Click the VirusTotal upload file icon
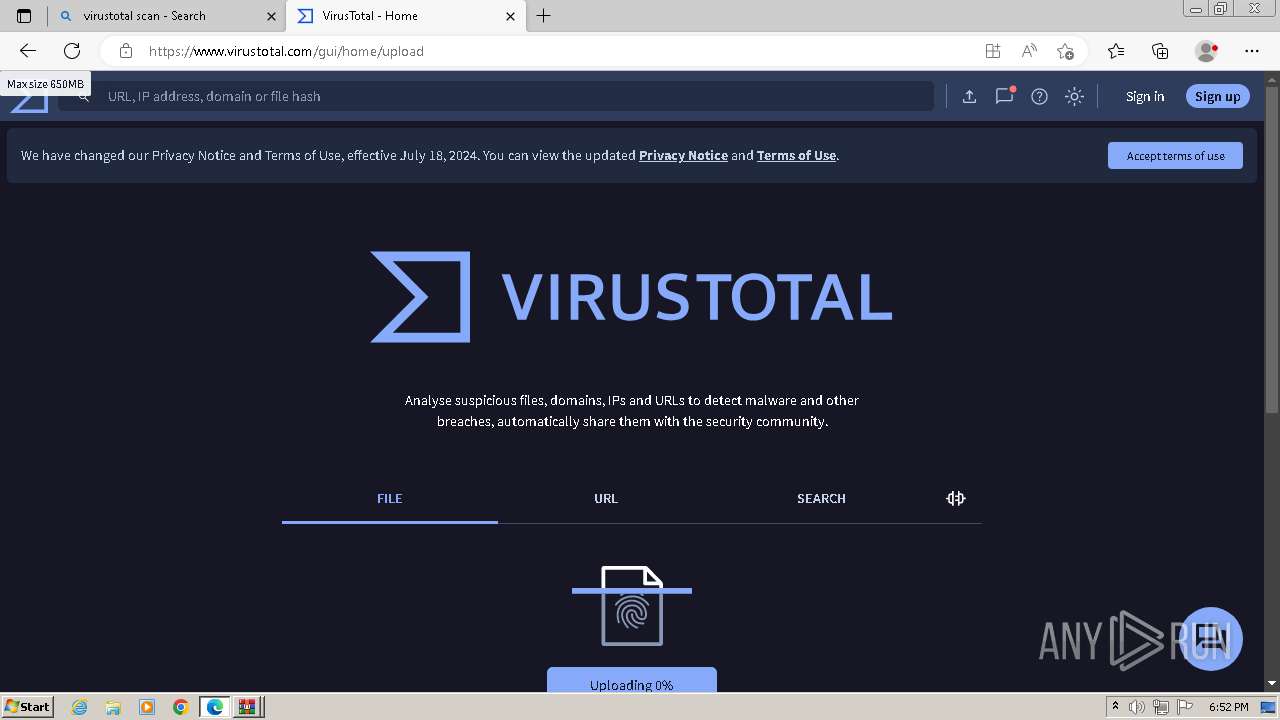The width and height of the screenshot is (1280, 720). click(969, 96)
